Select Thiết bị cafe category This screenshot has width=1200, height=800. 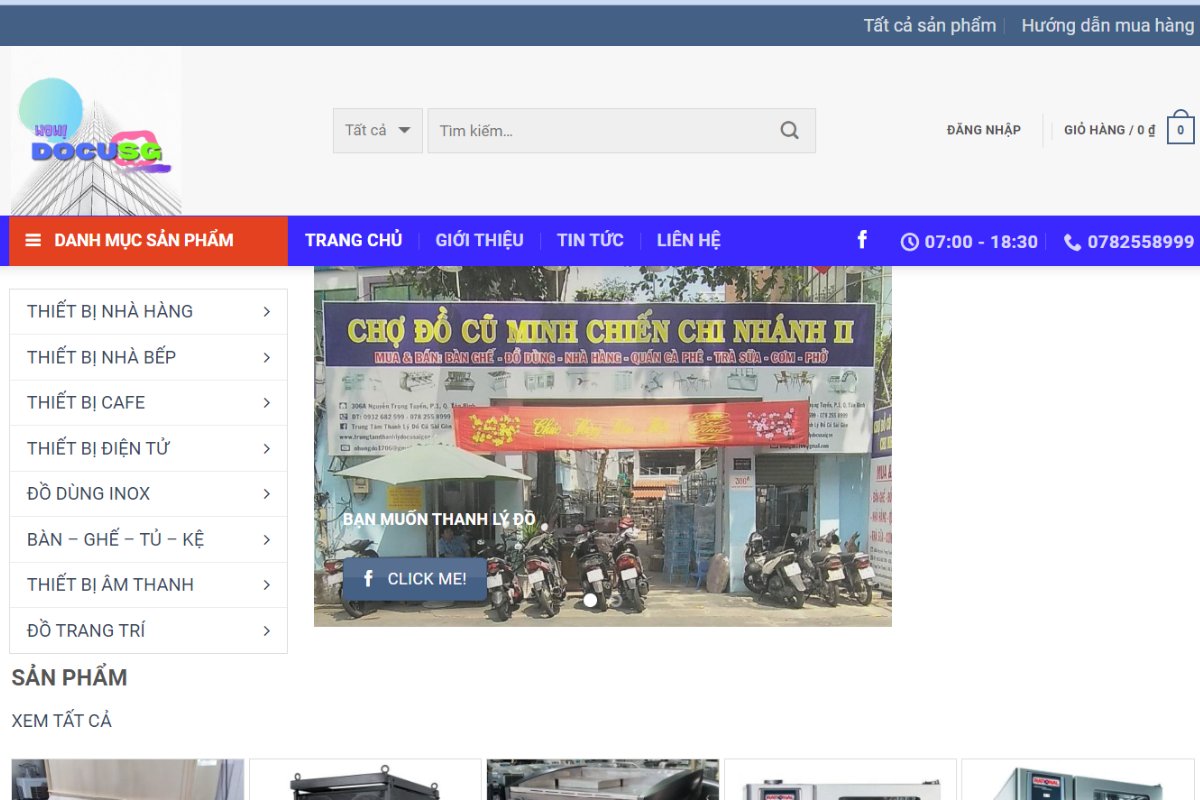coord(86,402)
